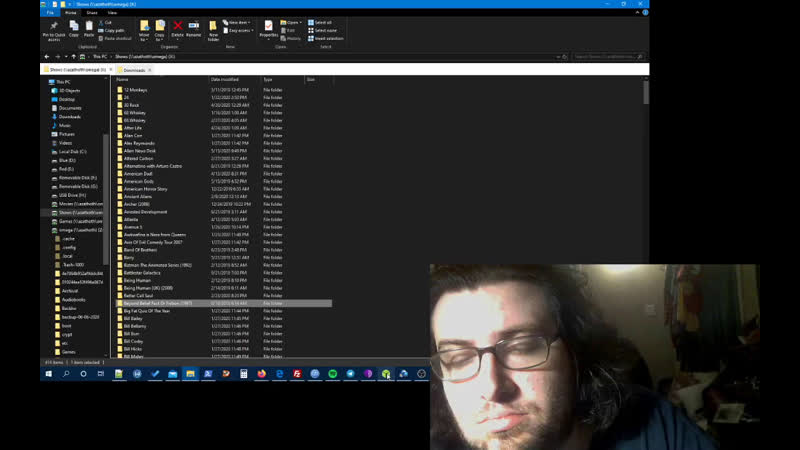Screen dimensions: 800x450
Task: Open Properties from the ribbon
Action: point(269,27)
